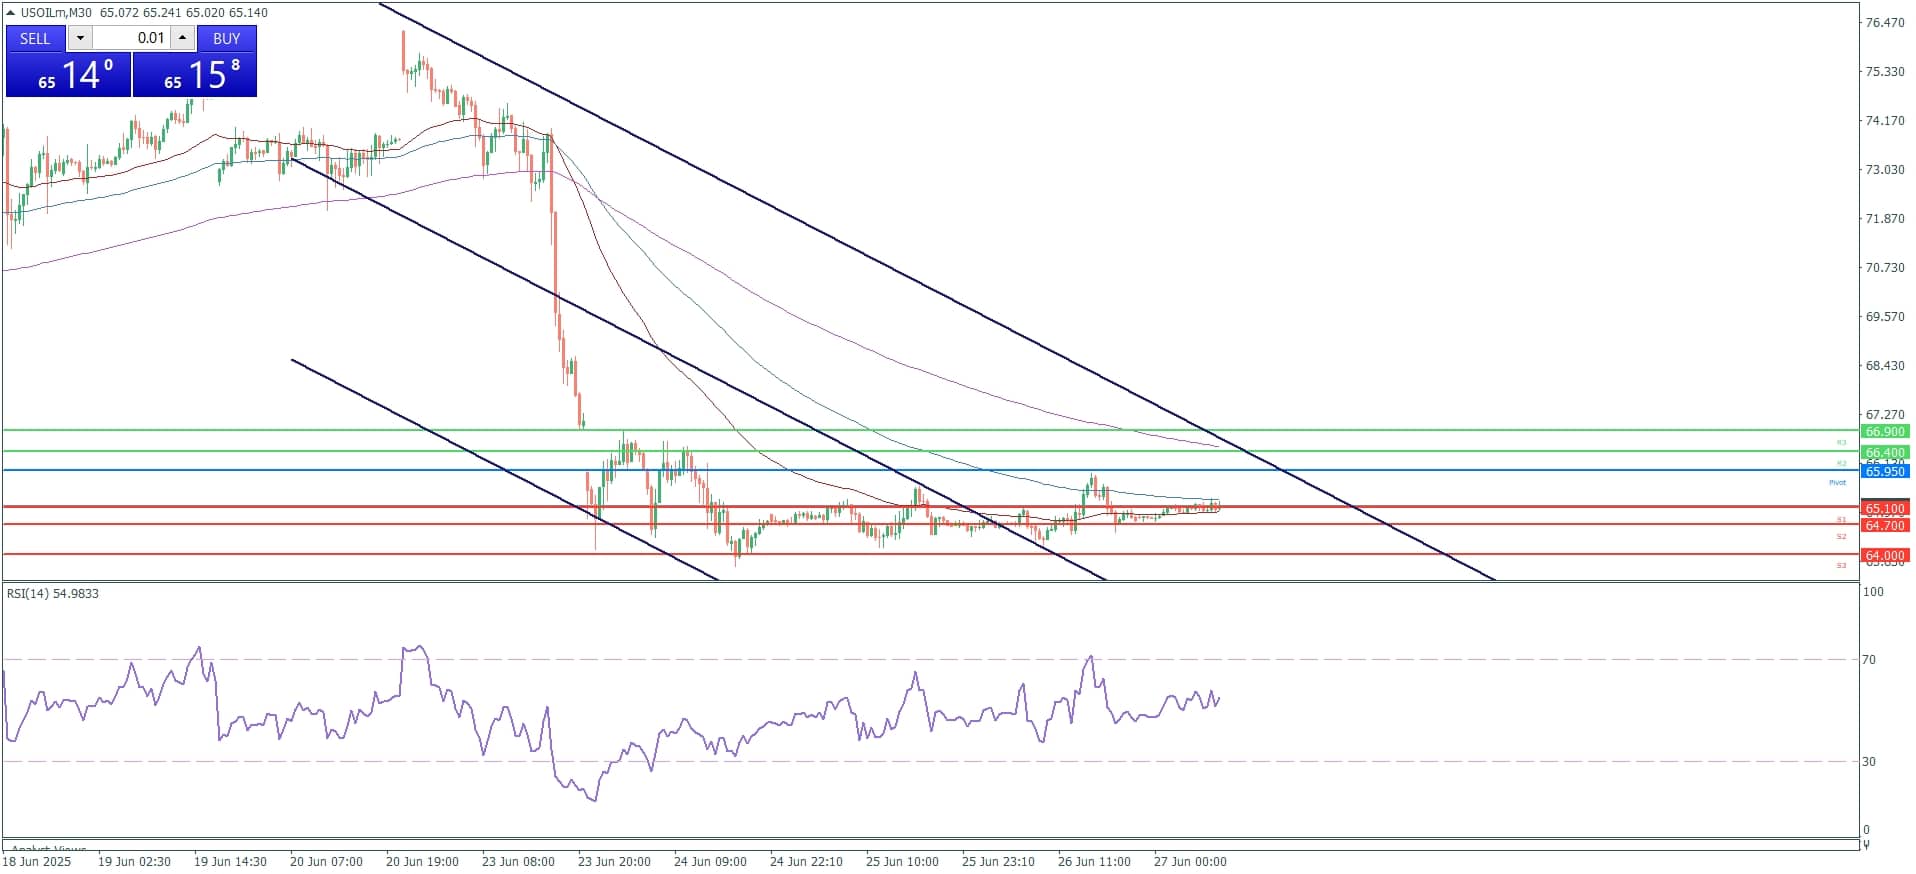
Task: Click the Pivot line caption
Action: (1838, 483)
